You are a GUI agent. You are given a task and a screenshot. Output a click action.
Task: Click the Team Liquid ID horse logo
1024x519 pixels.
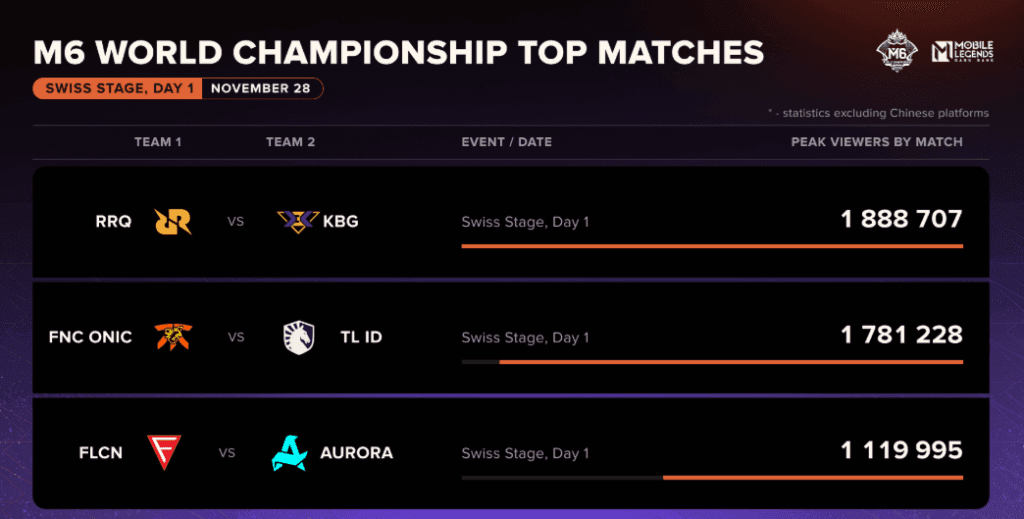(x=299, y=338)
